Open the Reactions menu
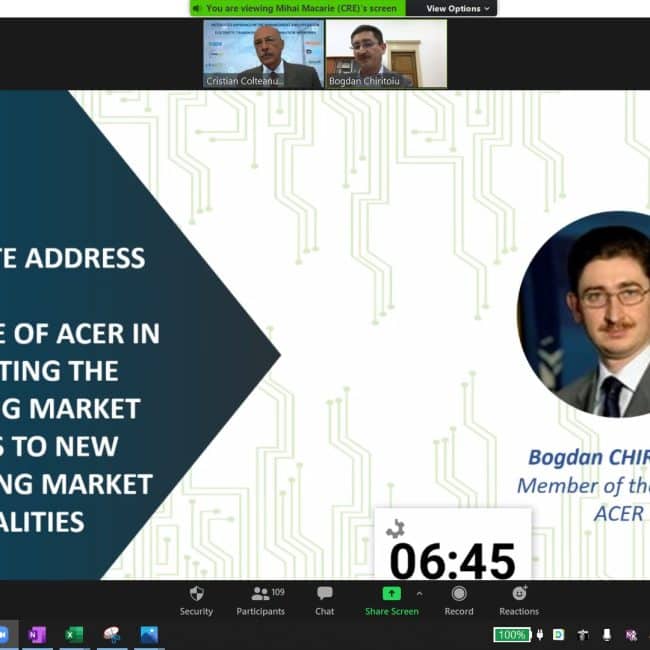 tap(519, 601)
